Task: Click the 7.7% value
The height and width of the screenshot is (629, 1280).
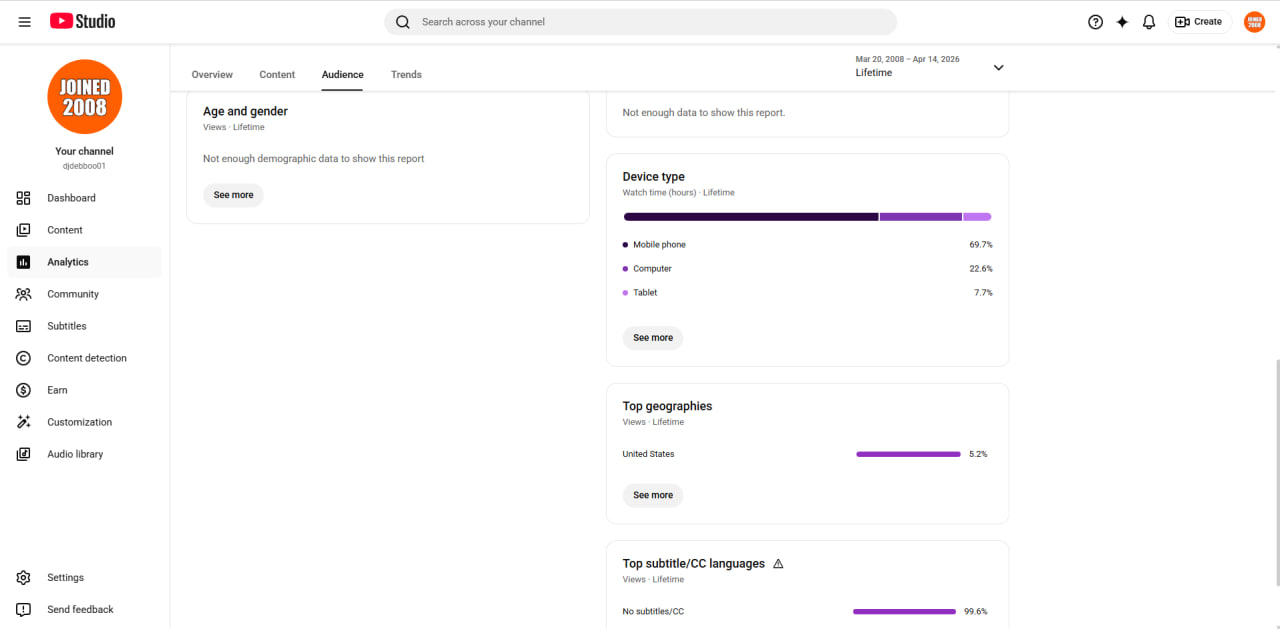Action: [x=983, y=293]
